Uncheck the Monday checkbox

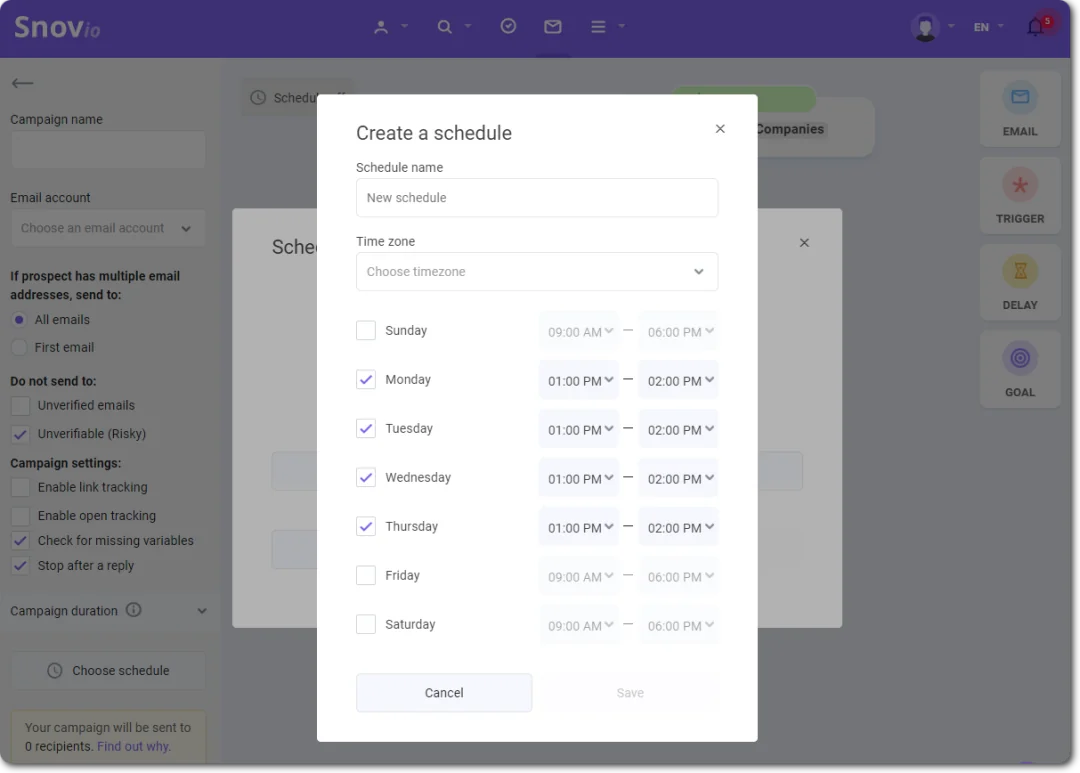click(366, 380)
